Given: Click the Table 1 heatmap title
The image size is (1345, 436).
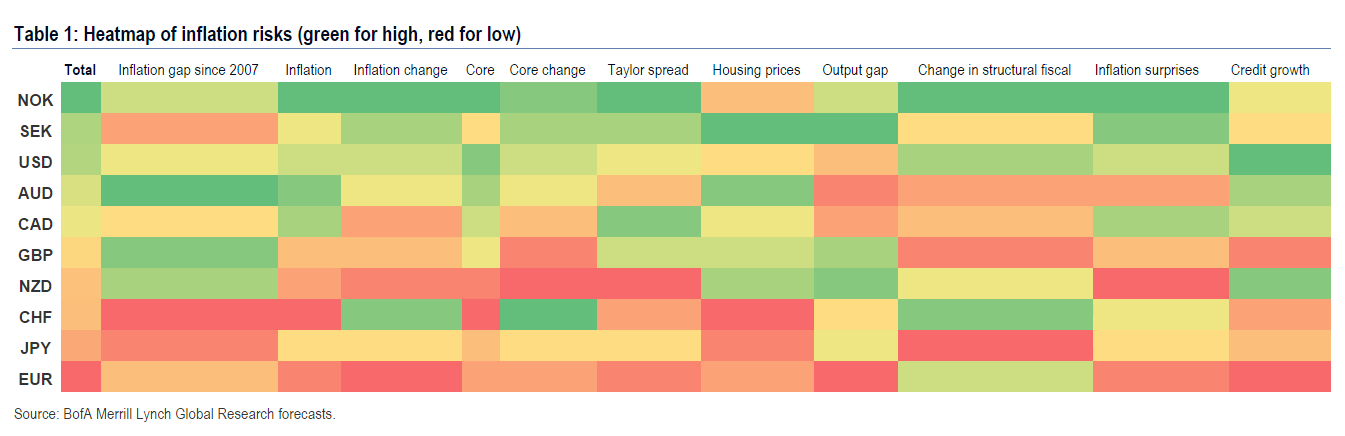Looking at the screenshot, I should click(266, 35).
